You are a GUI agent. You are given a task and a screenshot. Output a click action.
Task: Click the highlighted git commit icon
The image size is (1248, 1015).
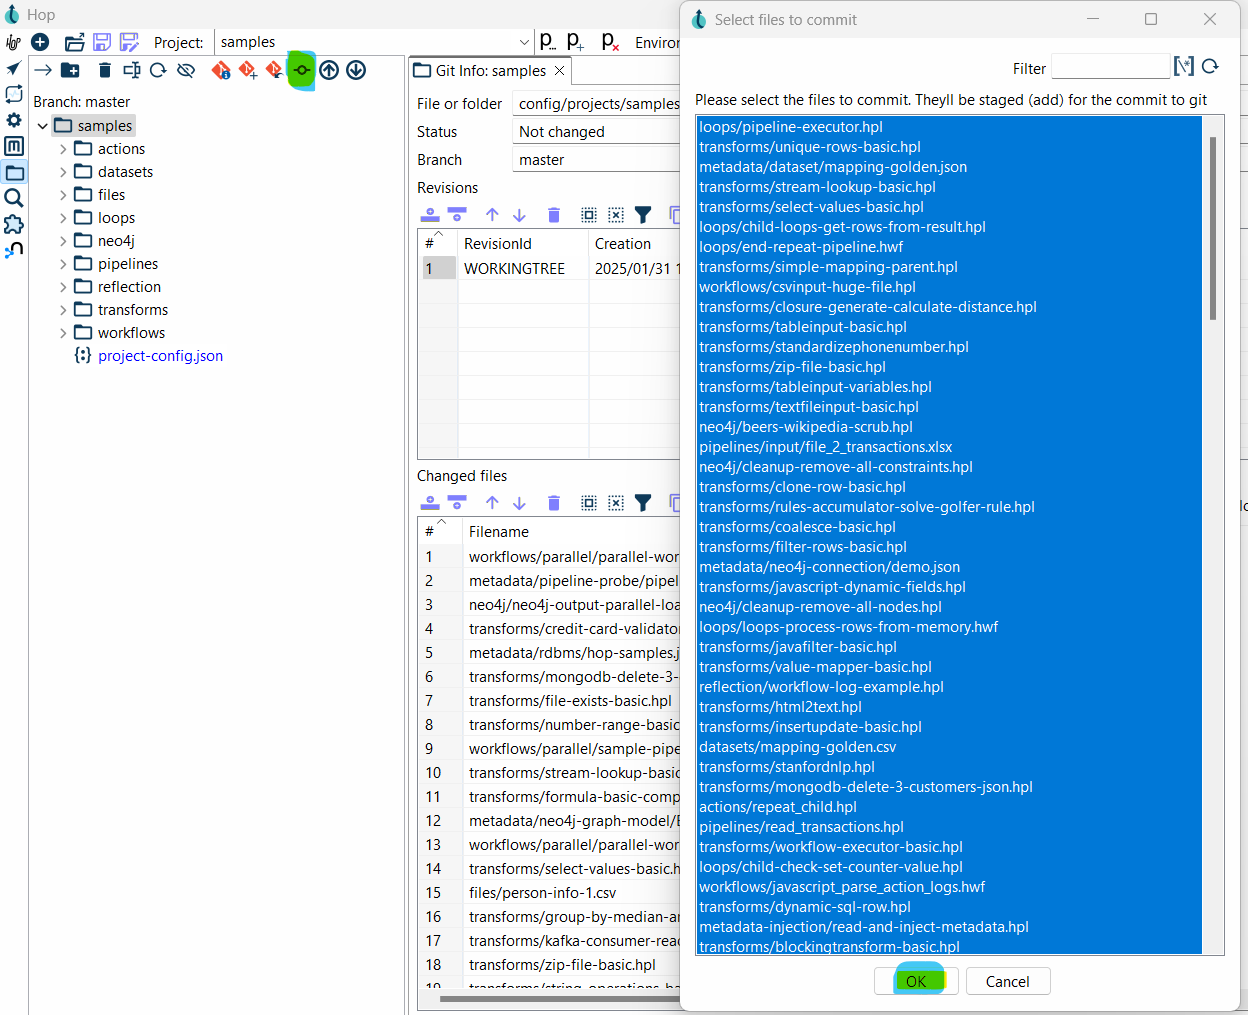click(301, 70)
